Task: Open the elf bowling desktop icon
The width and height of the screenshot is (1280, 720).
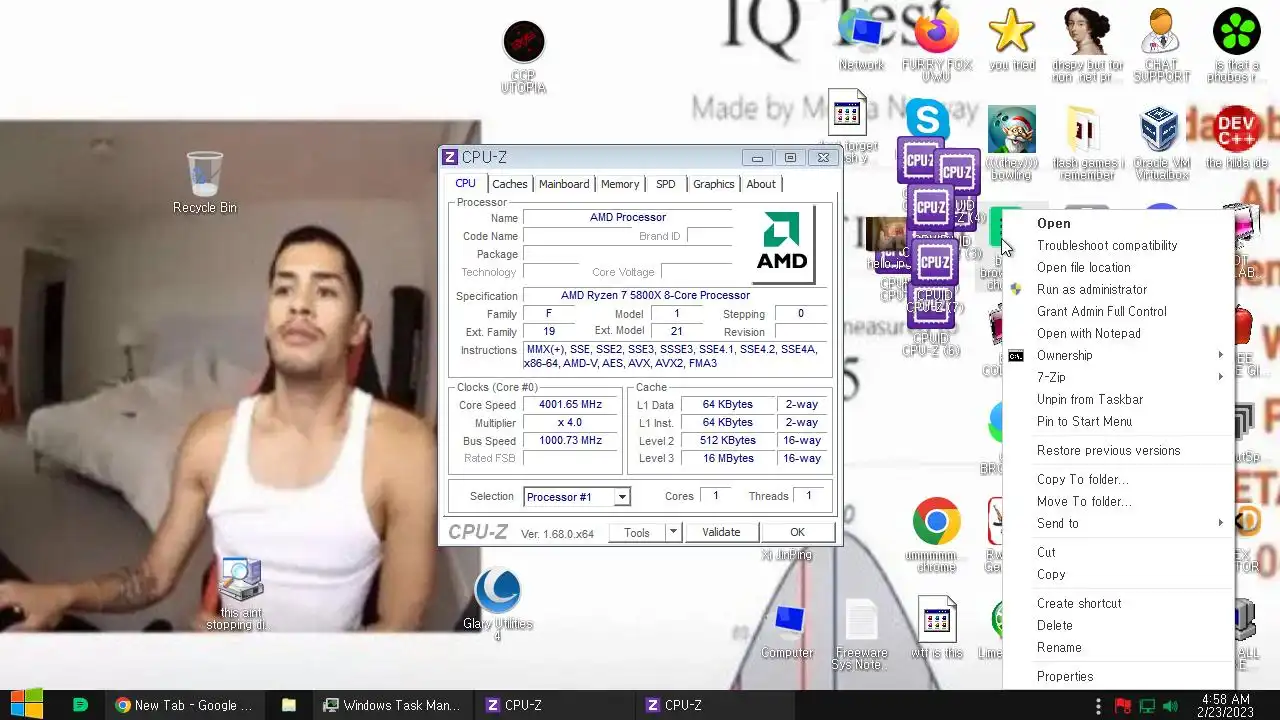Action: [1012, 143]
